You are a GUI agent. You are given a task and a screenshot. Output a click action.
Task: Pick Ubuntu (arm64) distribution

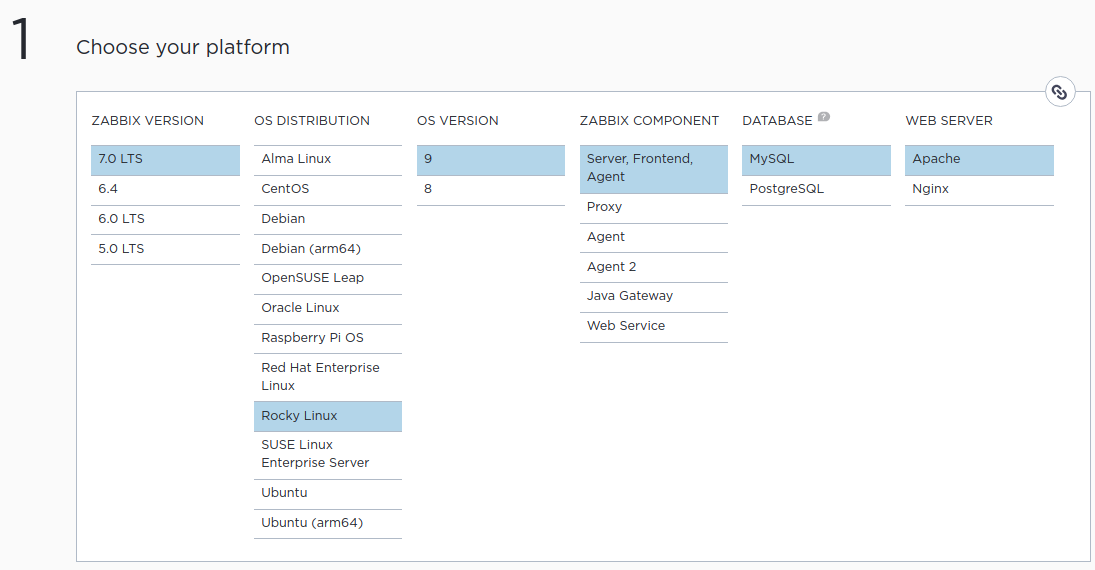[x=327, y=523]
